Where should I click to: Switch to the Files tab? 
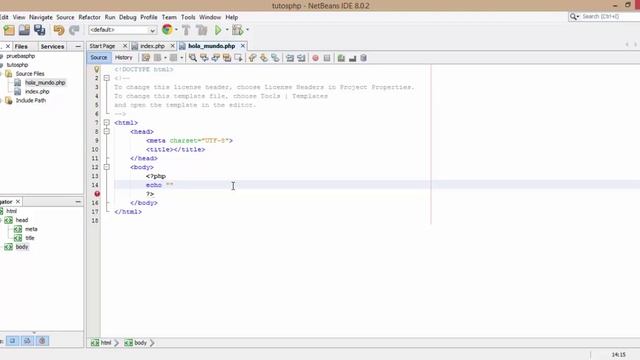21,47
